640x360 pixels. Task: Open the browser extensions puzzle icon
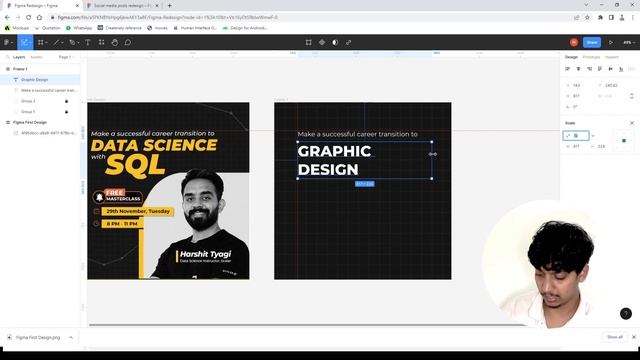click(x=600, y=18)
